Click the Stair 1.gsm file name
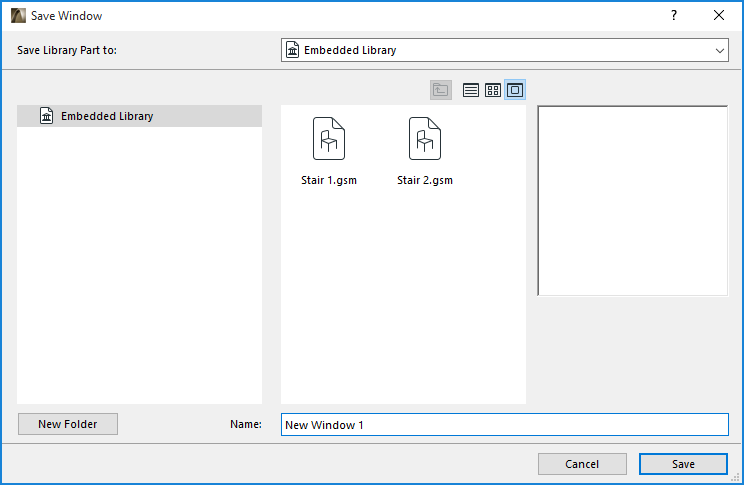 click(x=329, y=180)
